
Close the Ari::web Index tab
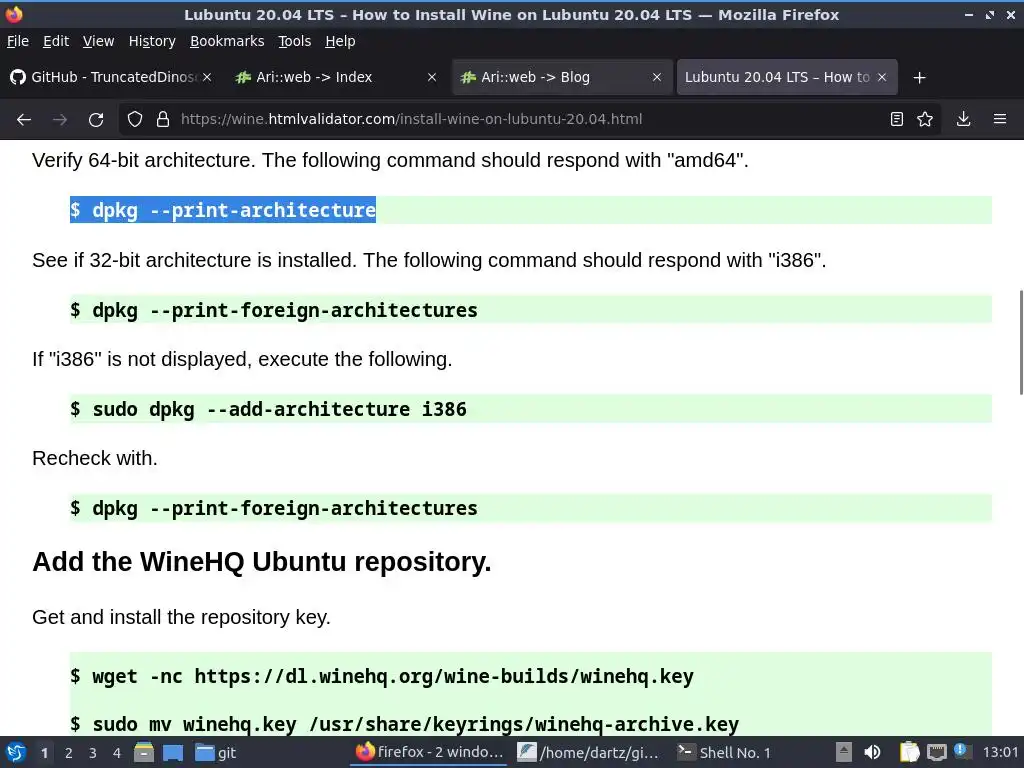click(x=432, y=77)
